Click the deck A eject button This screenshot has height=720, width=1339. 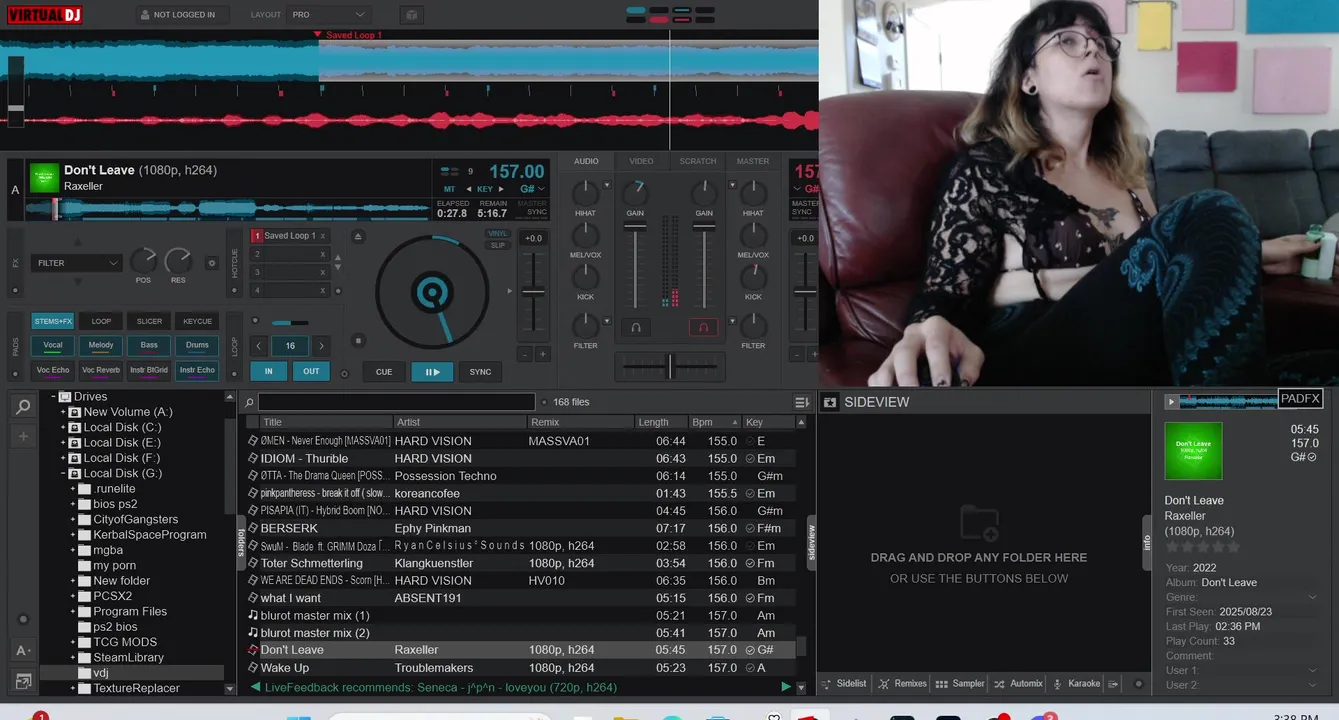pos(359,236)
